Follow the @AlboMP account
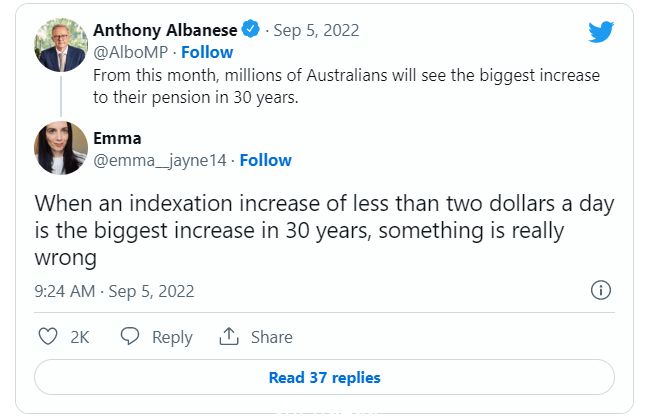 pos(207,52)
